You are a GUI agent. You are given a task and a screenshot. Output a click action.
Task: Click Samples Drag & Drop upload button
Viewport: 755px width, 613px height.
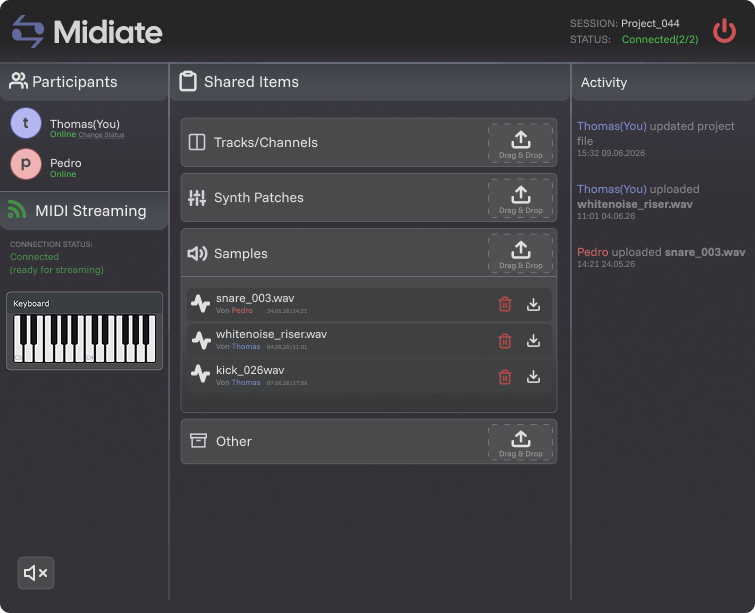point(521,254)
